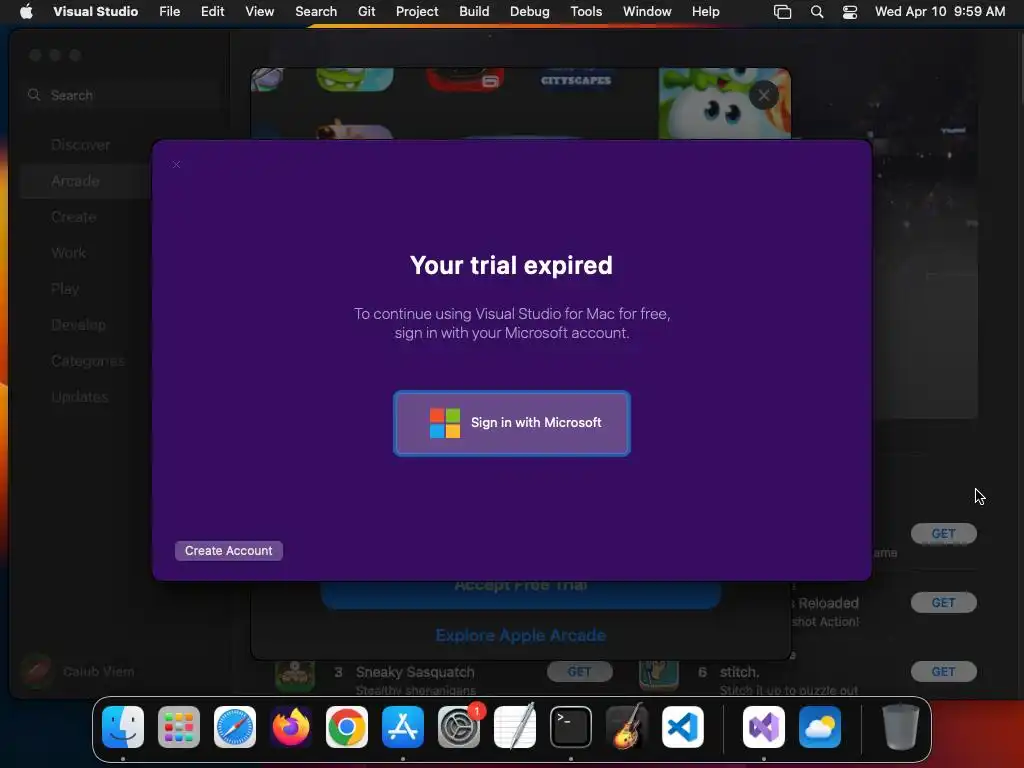The width and height of the screenshot is (1024, 768).
Task: Launch Firefox from the Dock
Action: [291, 727]
